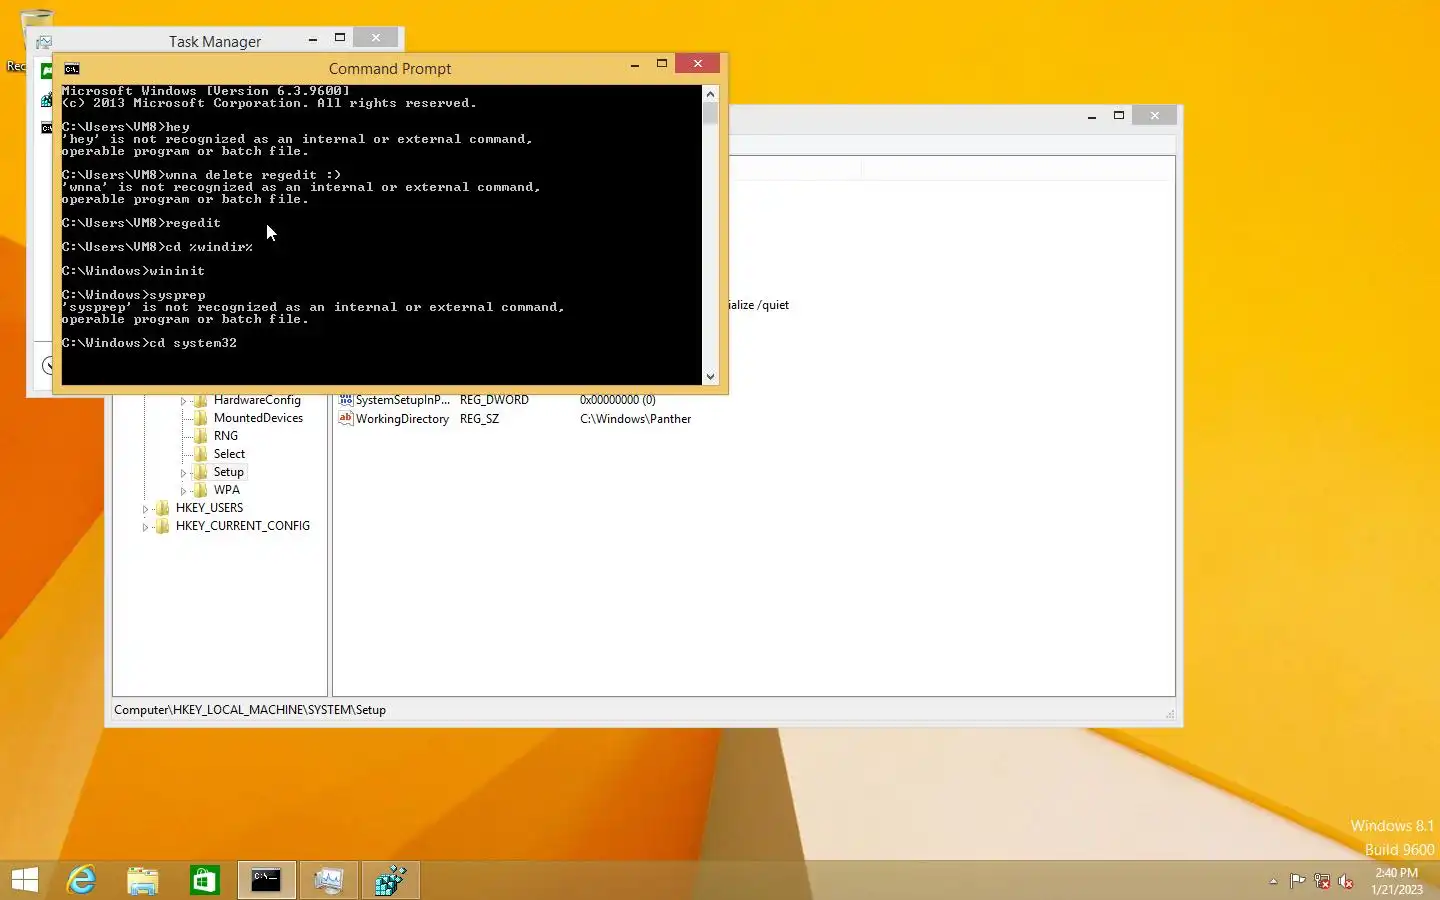This screenshot has width=1440, height=900.
Task: Click the volume speaker tray icon
Action: point(1346,881)
